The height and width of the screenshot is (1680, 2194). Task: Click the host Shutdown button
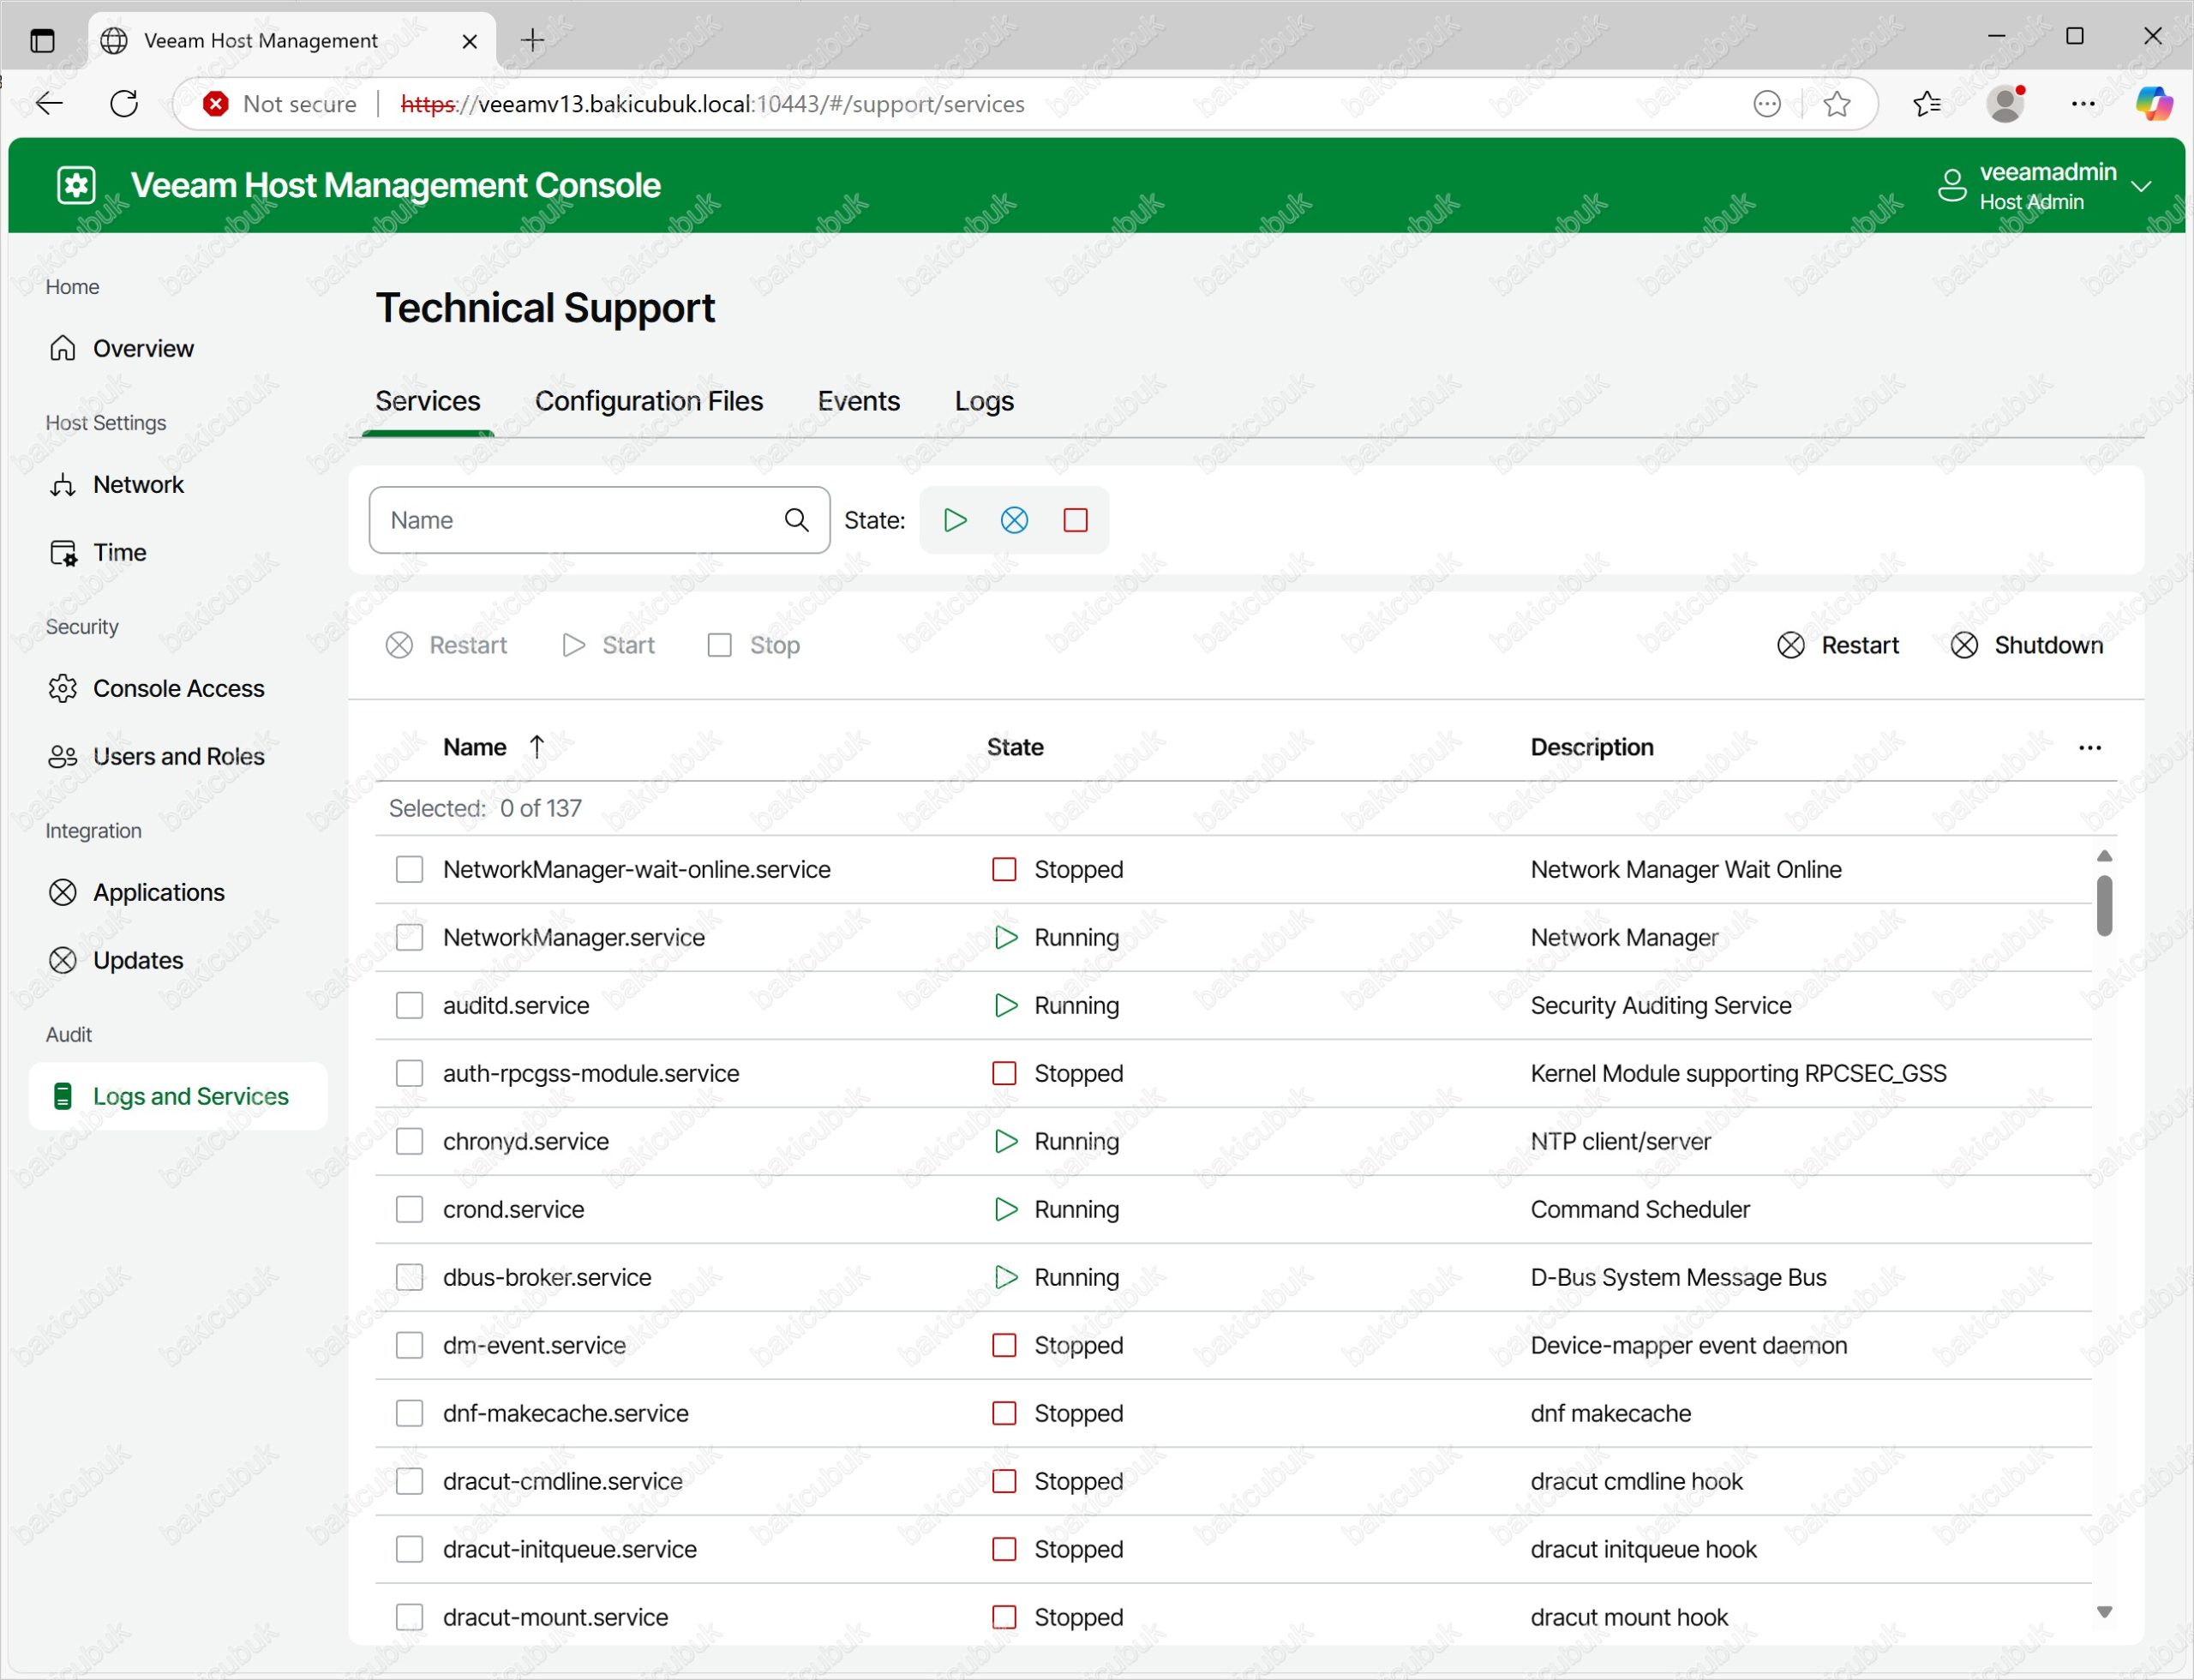[x=2026, y=645]
